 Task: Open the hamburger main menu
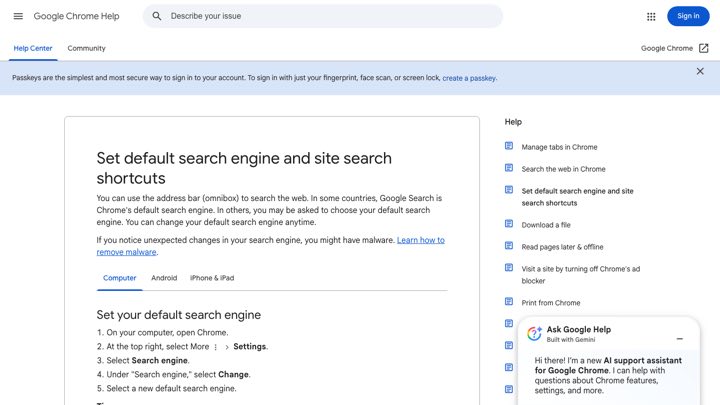(18, 16)
